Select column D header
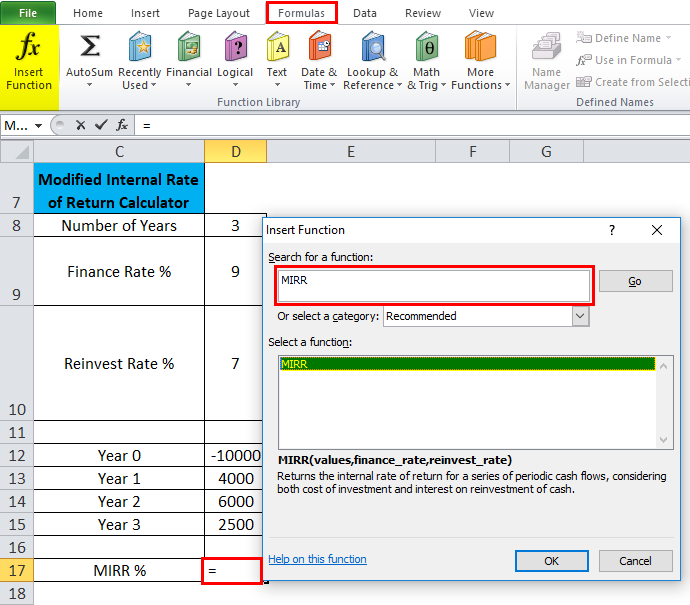 [236, 152]
